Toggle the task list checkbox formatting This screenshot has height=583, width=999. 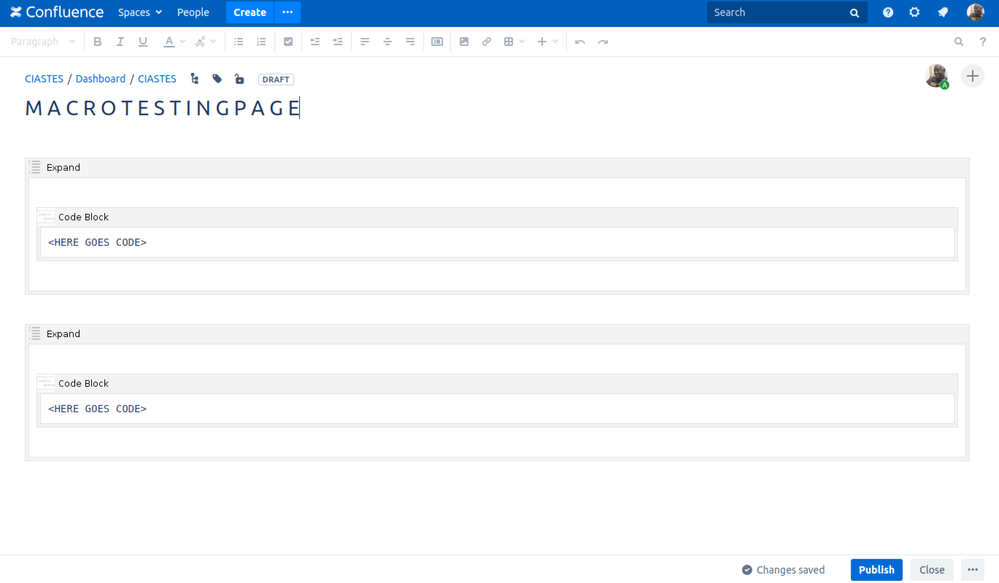point(289,41)
